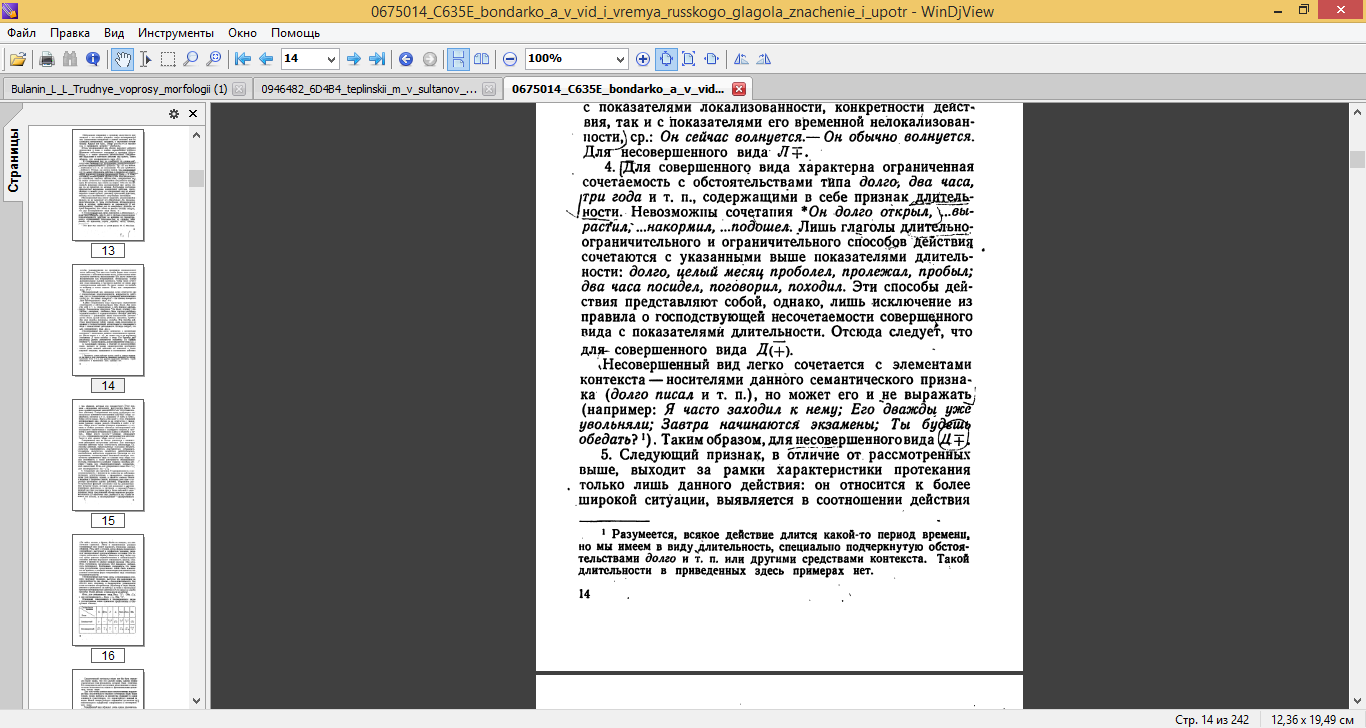Click the Print icon
The image size is (1366, 728).
(47, 59)
